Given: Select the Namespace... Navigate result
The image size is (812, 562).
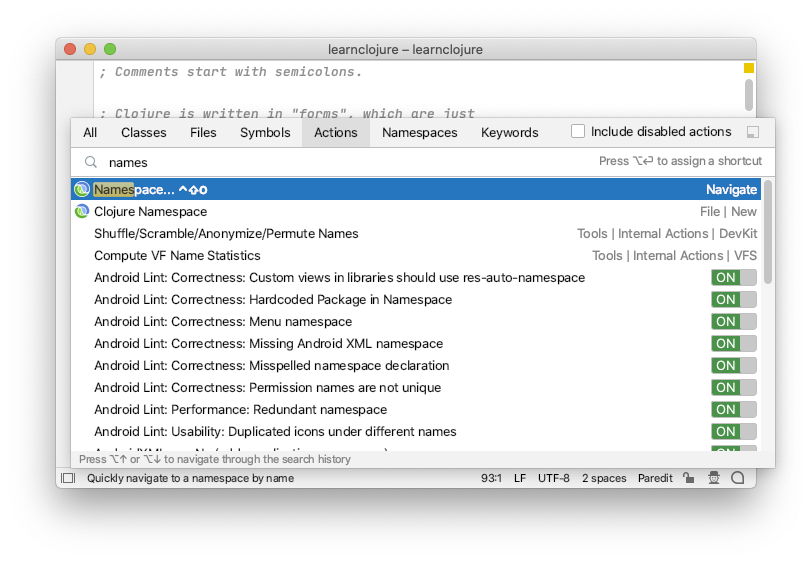Looking at the screenshot, I should [416, 190].
